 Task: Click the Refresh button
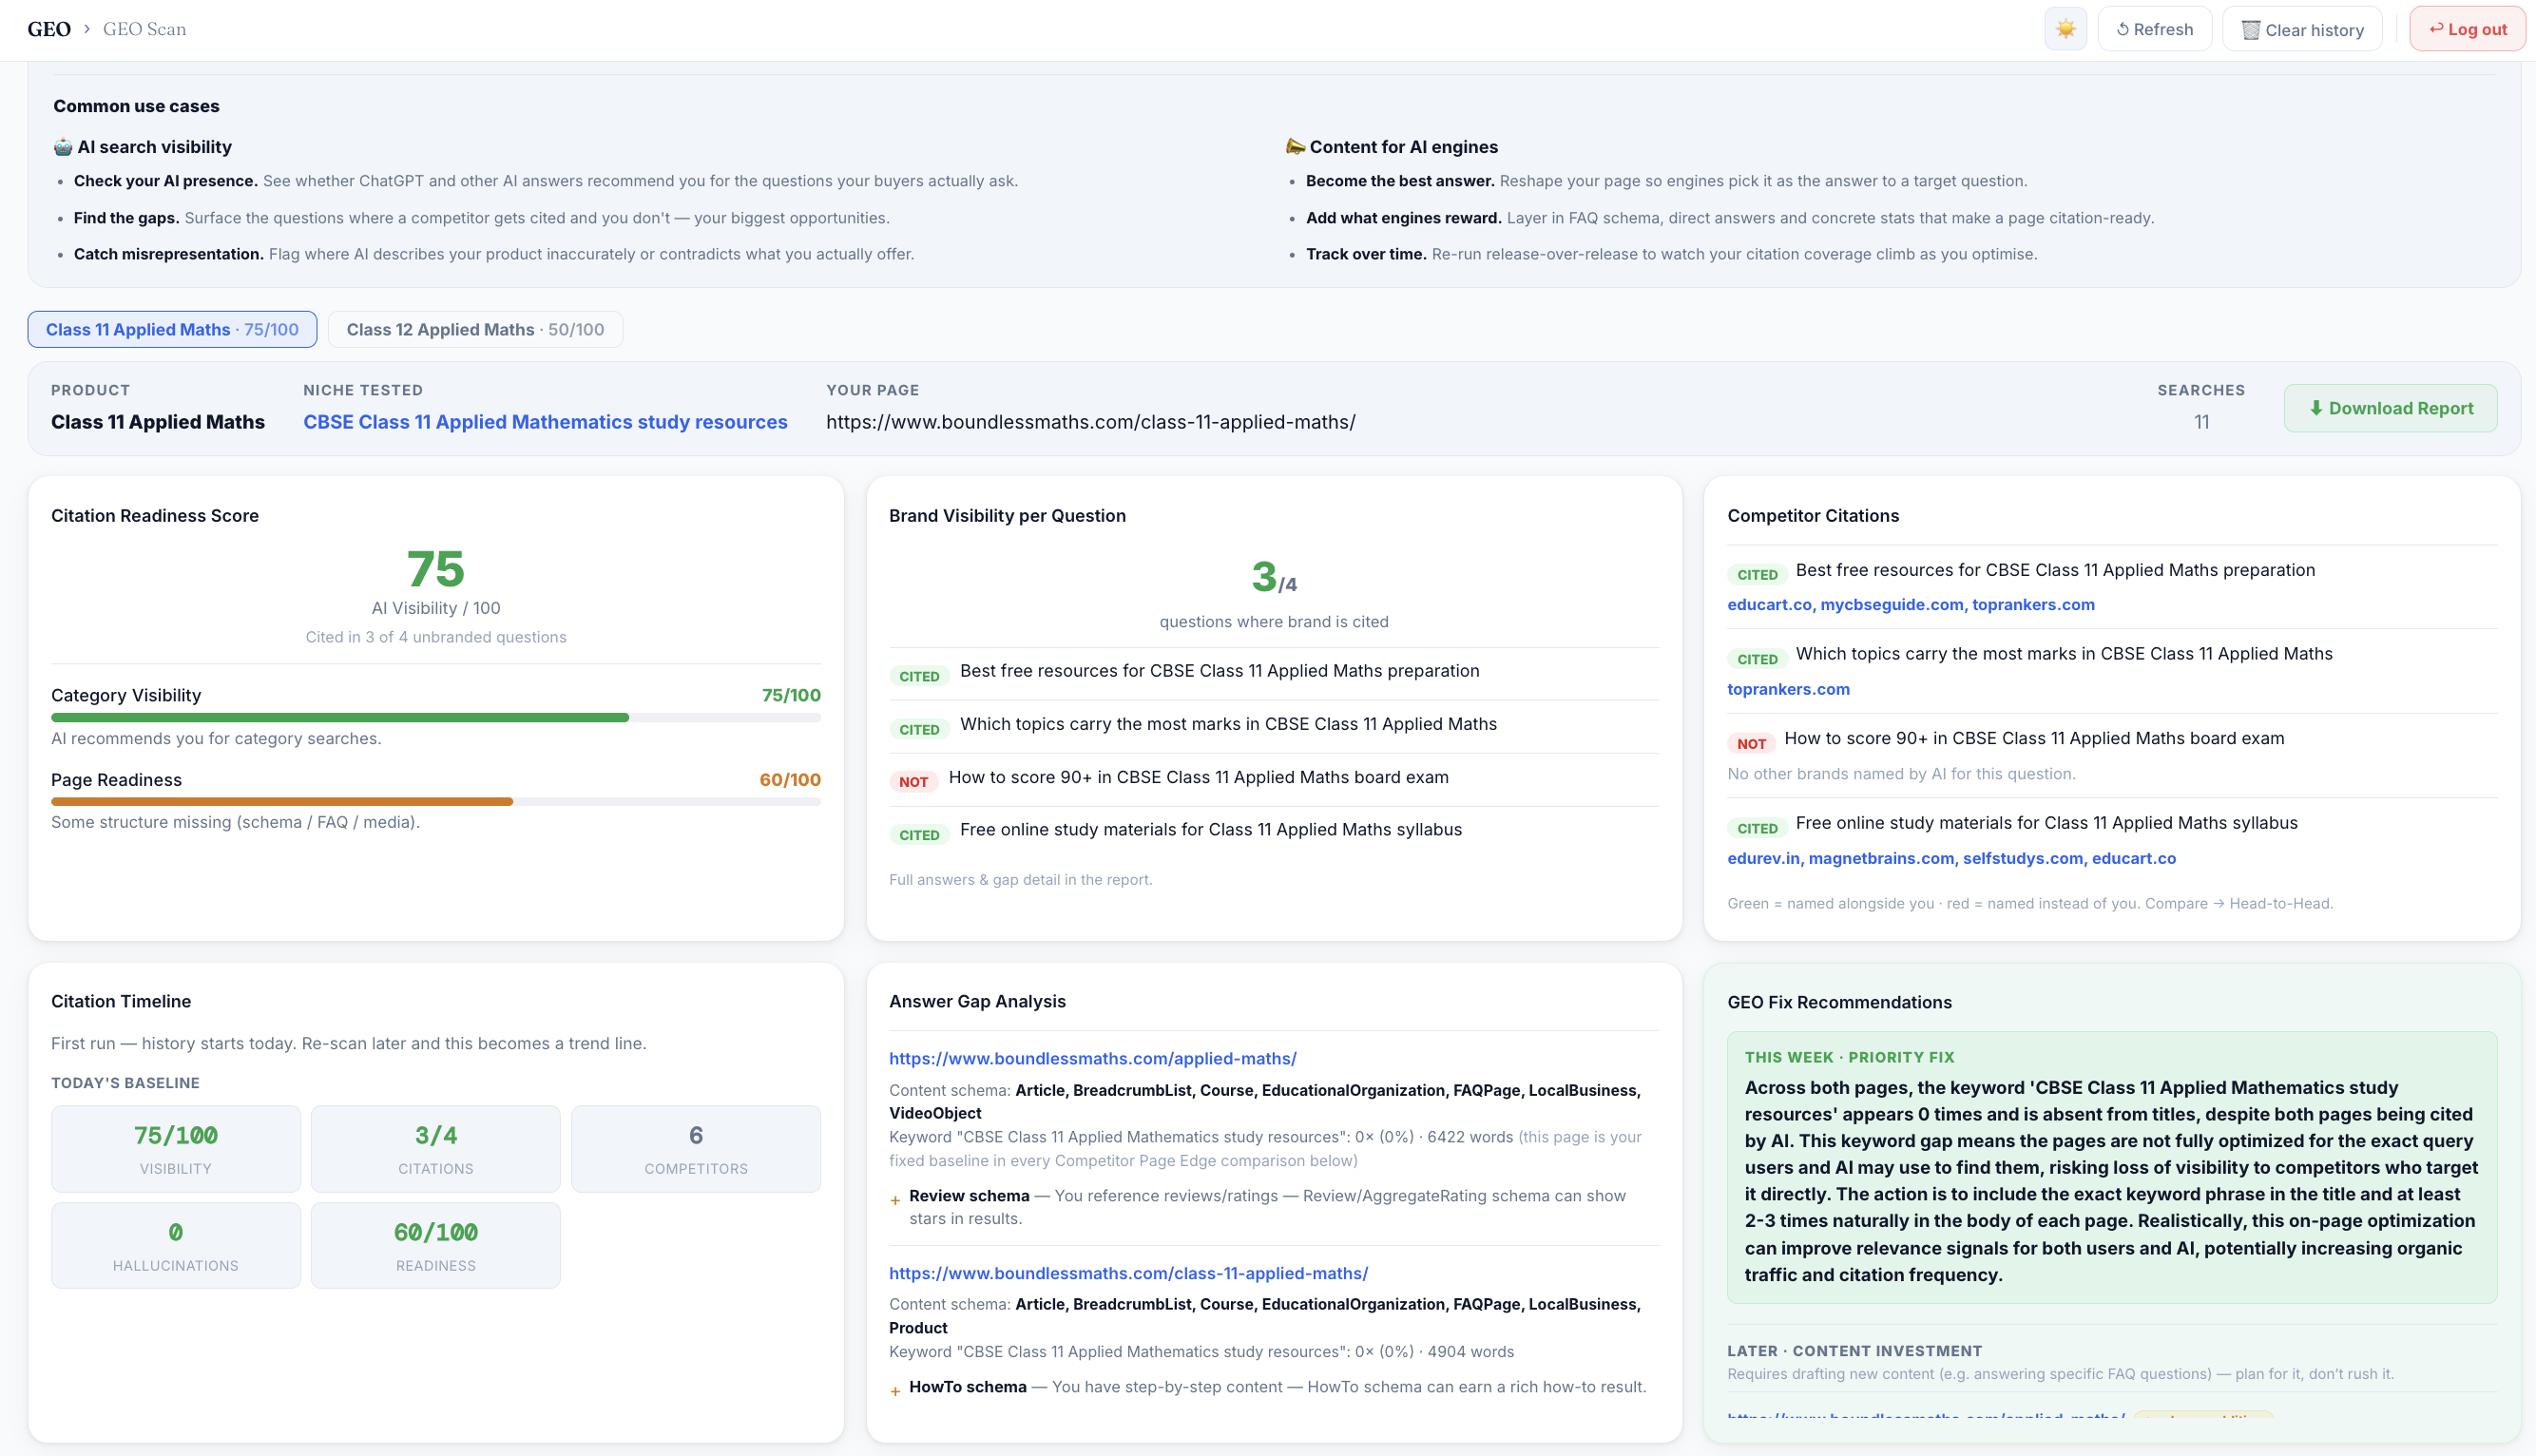tap(2154, 29)
